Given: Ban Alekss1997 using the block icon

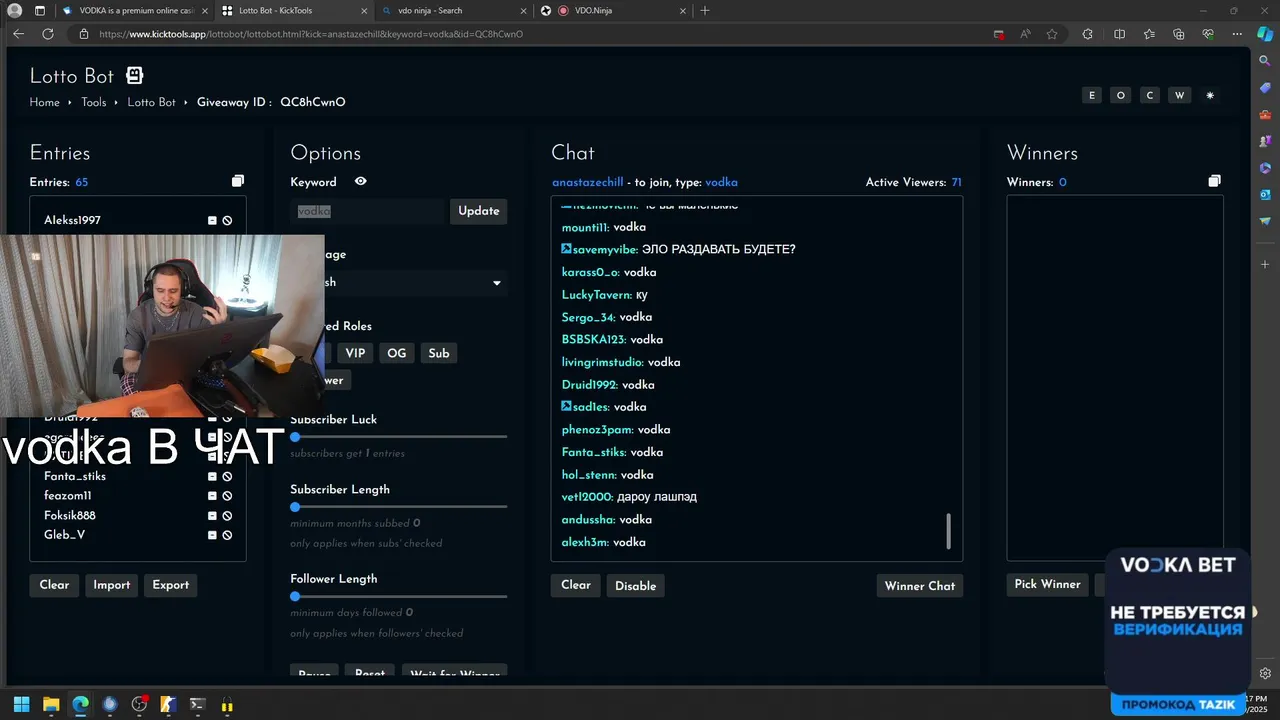Looking at the screenshot, I should click(x=227, y=220).
